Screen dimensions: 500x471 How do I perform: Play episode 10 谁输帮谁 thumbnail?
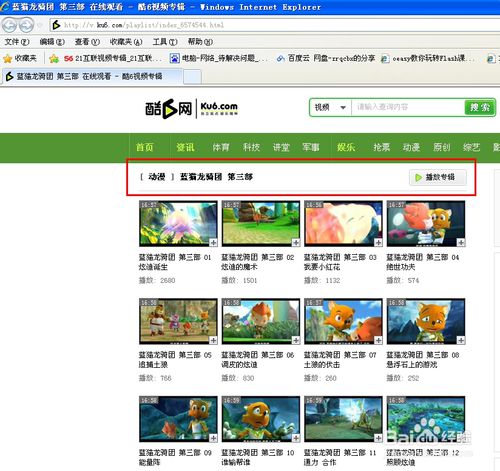261,419
